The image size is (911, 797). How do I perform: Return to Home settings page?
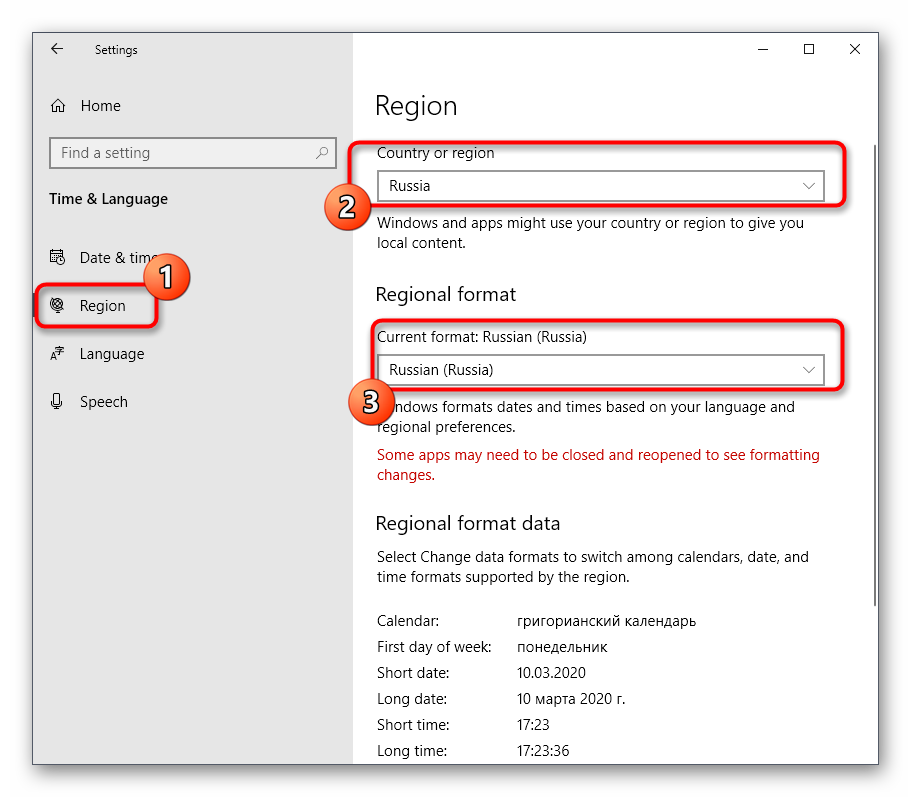(x=100, y=106)
